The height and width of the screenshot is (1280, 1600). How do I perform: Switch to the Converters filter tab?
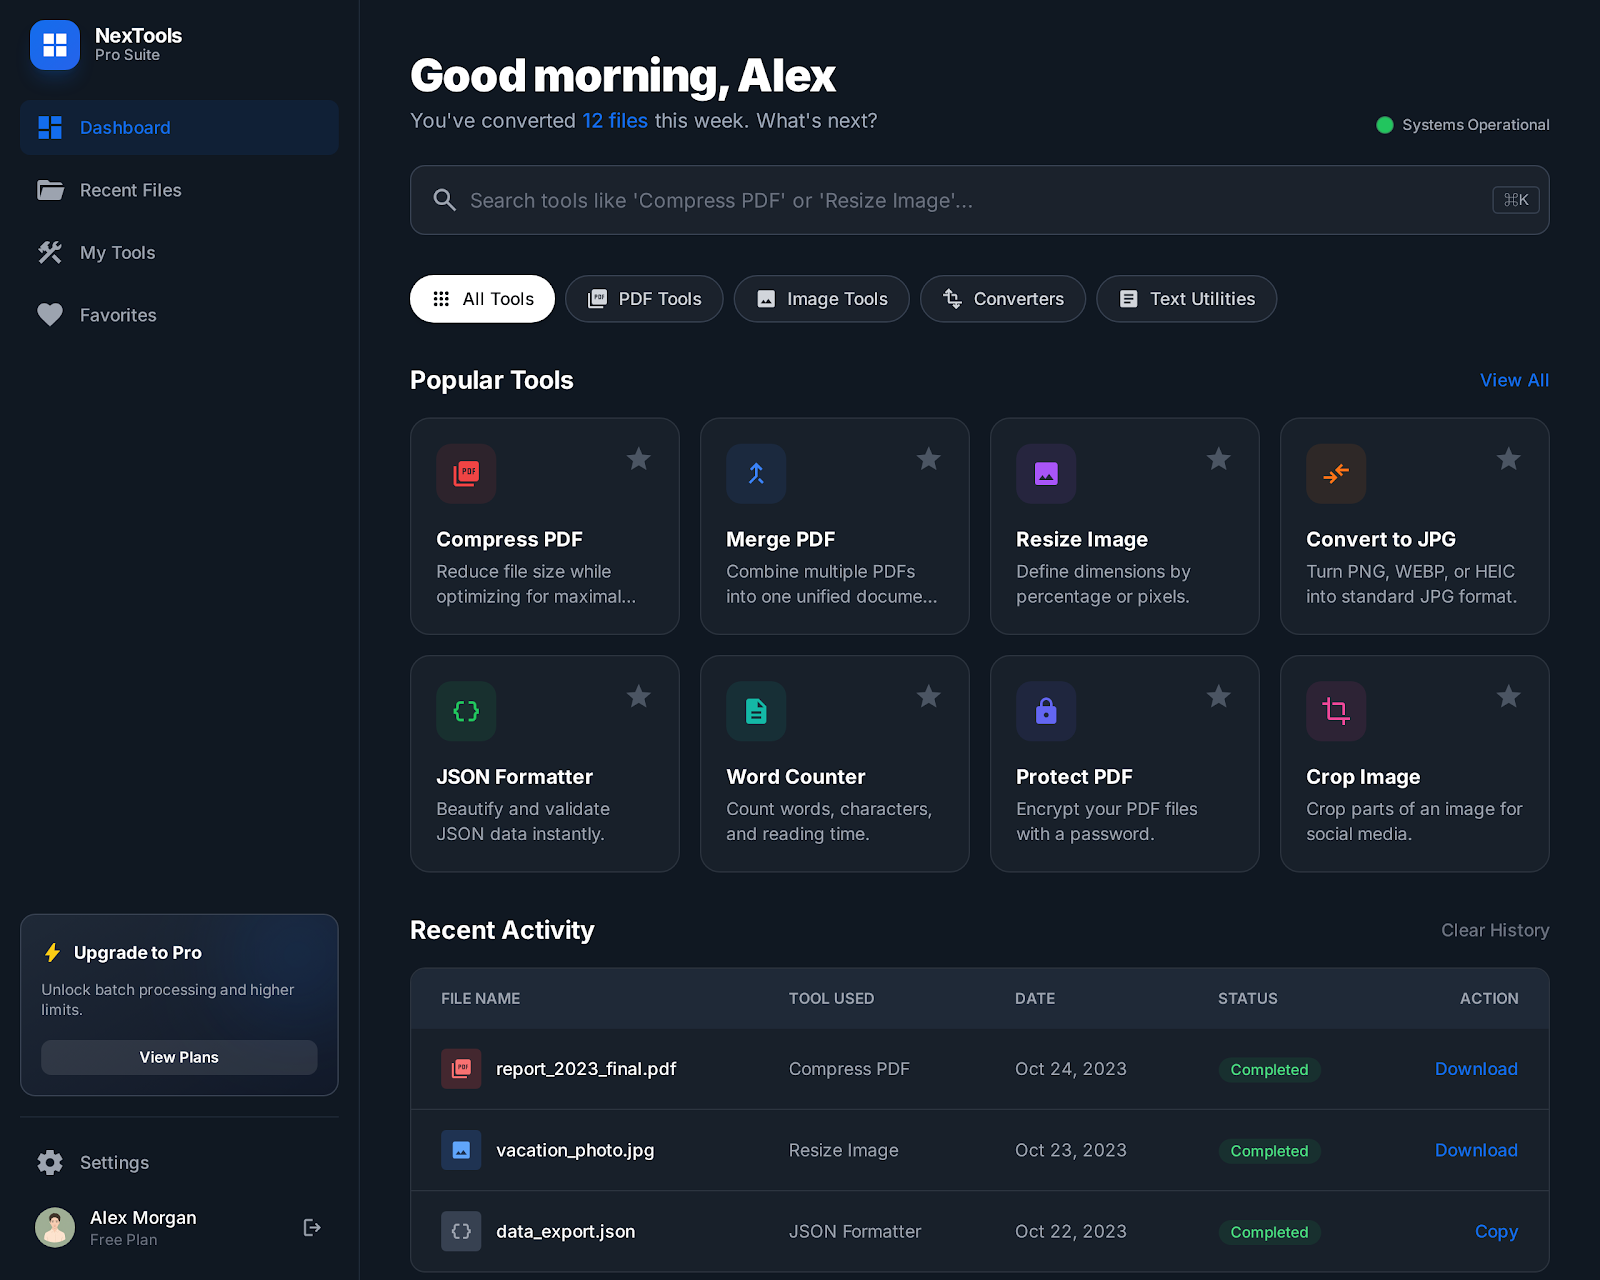click(1002, 299)
